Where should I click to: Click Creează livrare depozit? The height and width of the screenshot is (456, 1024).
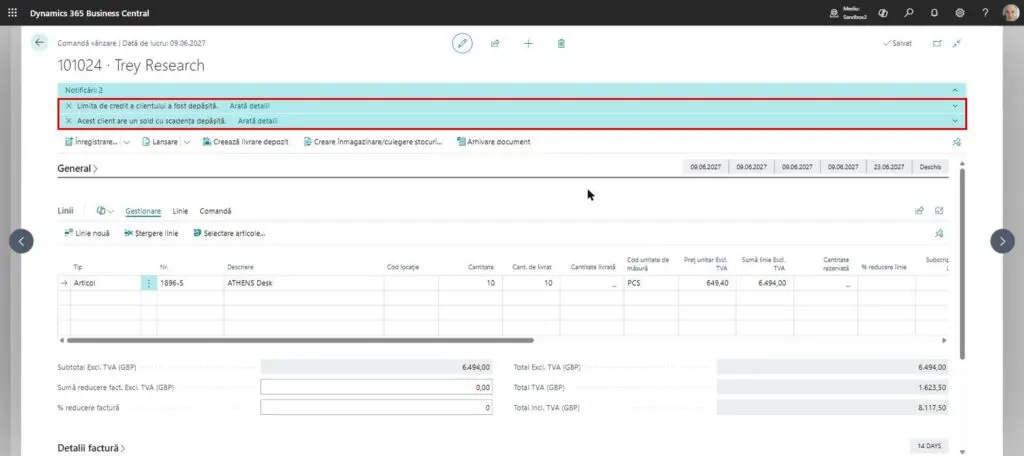246,142
